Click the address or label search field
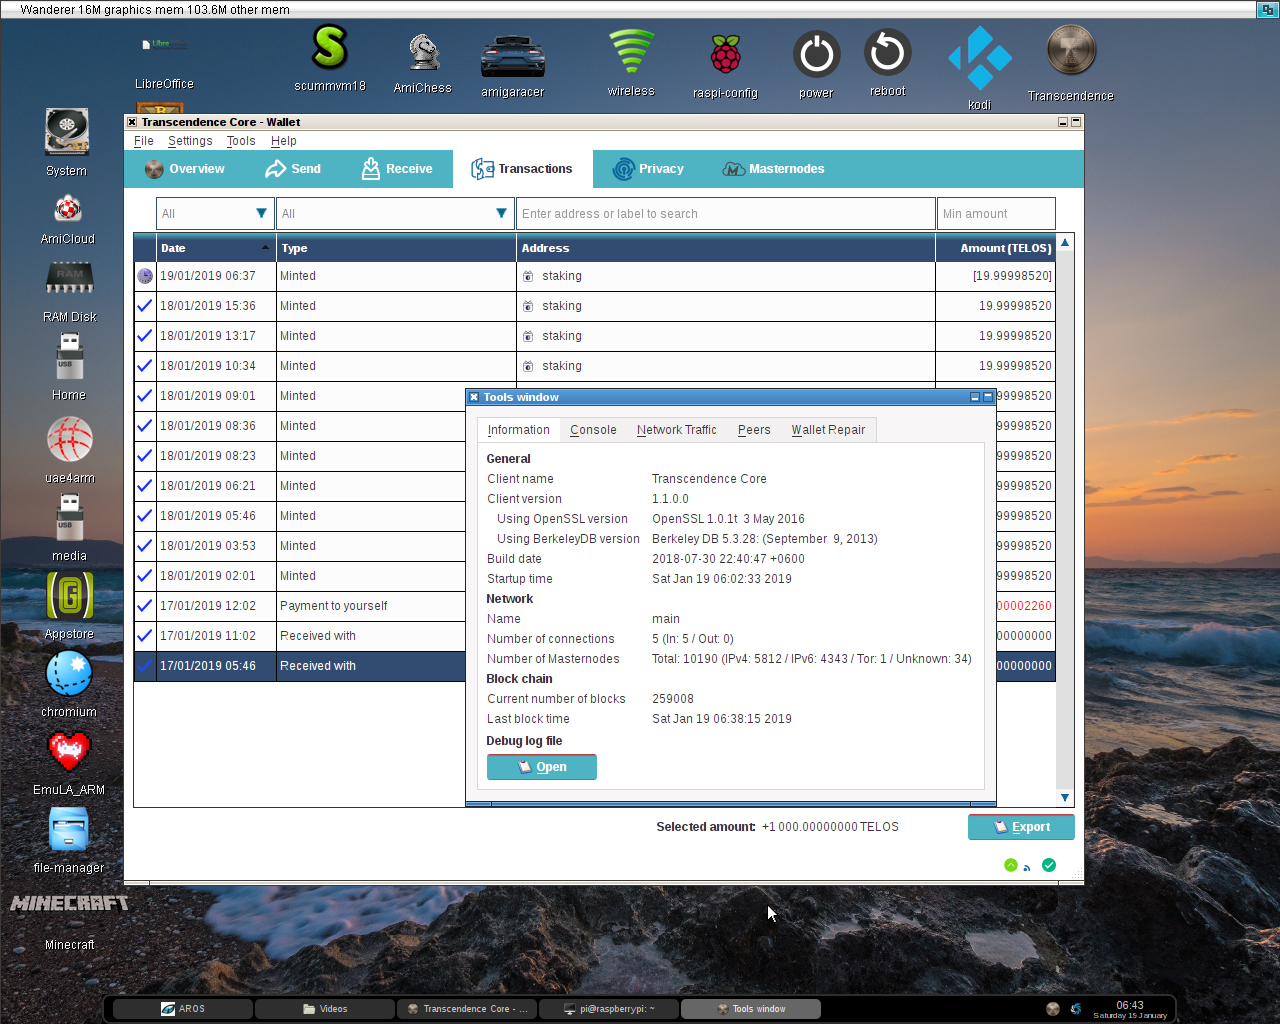 [726, 213]
